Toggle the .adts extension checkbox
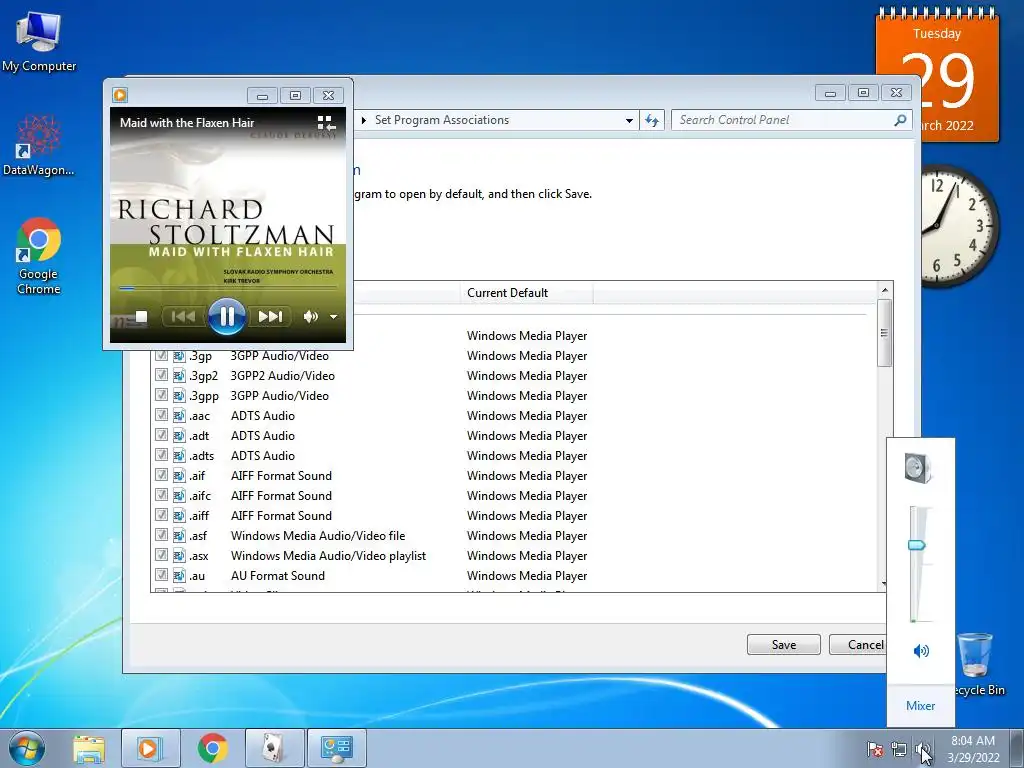The image size is (1024, 768). point(161,455)
